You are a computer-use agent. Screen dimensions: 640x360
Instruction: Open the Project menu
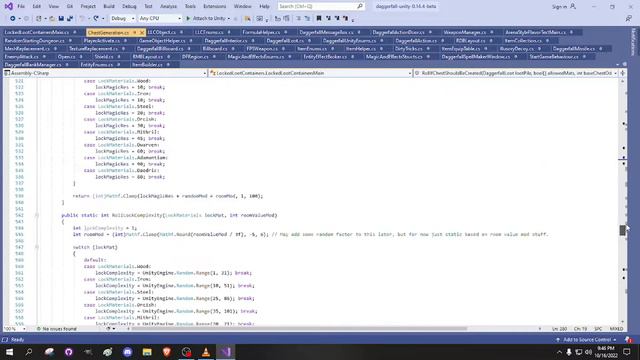(x=88, y=7)
